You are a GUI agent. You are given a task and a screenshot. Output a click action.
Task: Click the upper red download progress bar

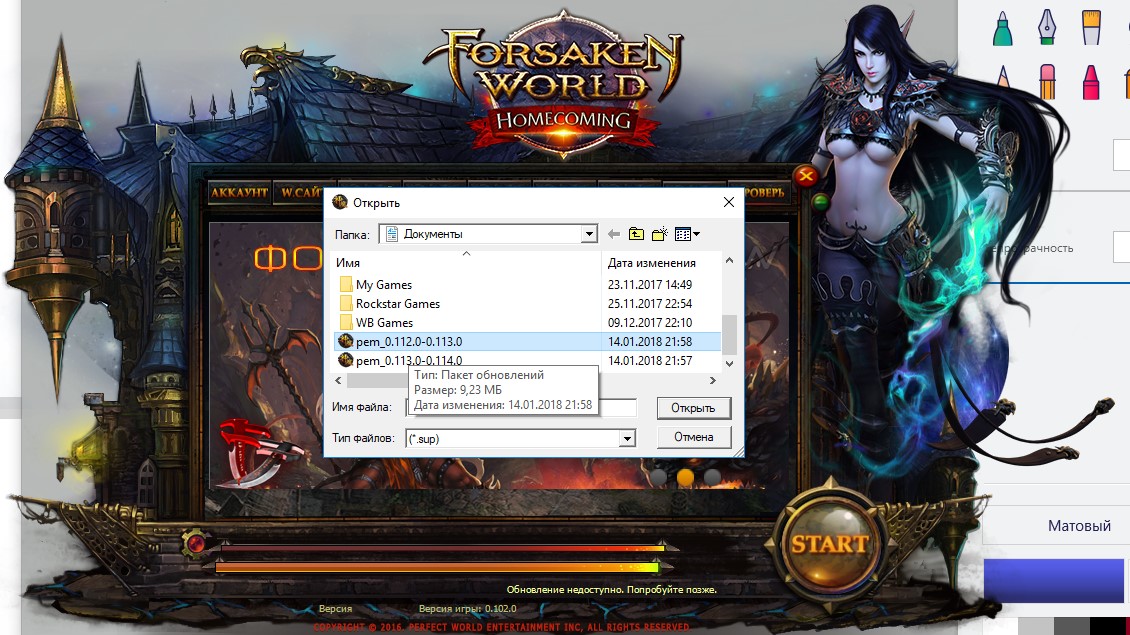click(442, 549)
